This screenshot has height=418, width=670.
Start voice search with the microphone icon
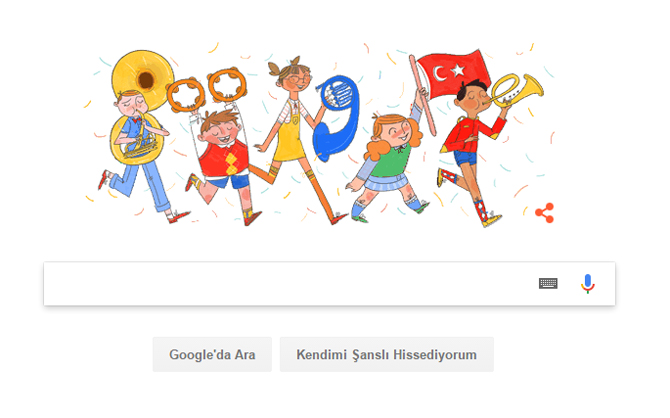click(x=588, y=283)
